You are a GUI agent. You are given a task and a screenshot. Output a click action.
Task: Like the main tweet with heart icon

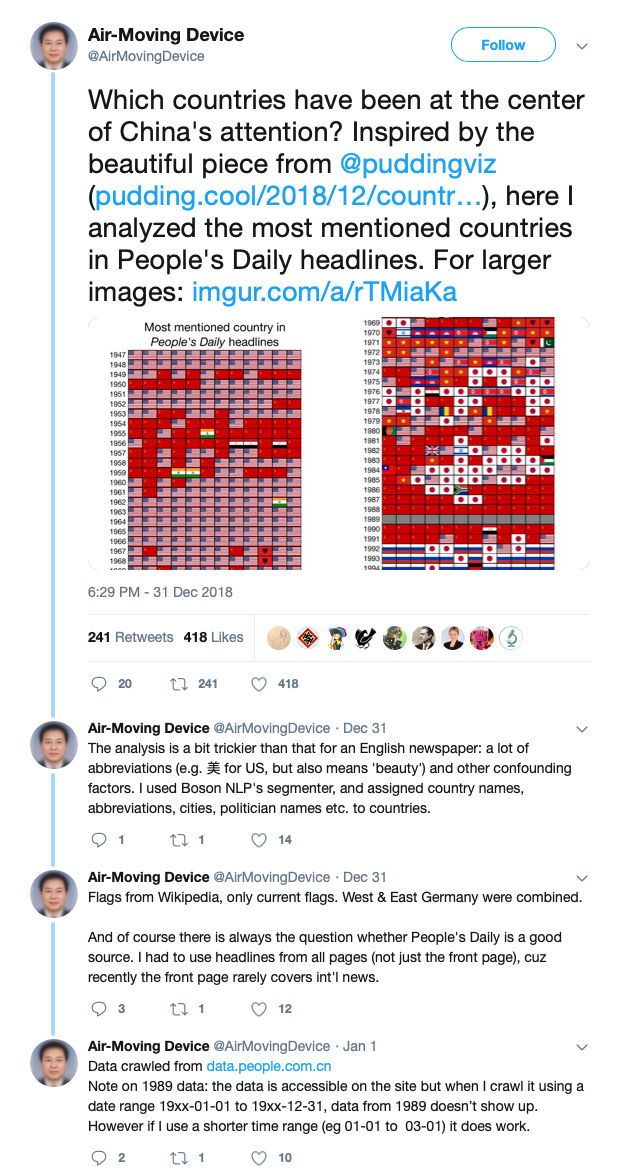coord(259,684)
